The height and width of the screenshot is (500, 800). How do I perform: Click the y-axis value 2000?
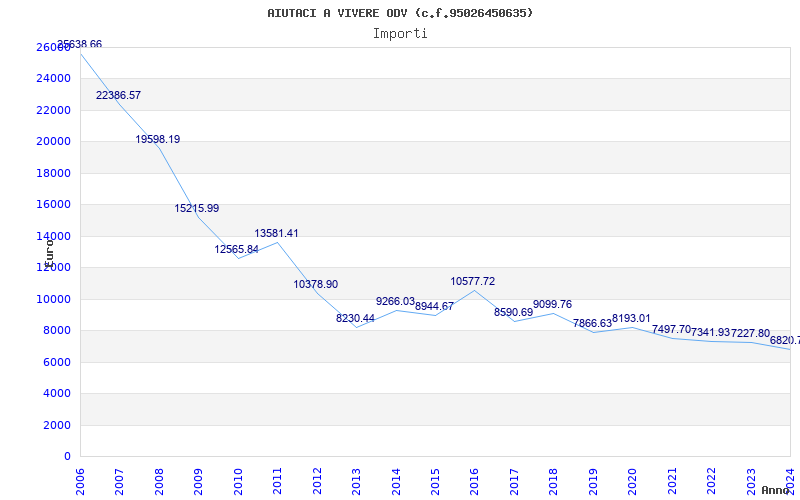pyautogui.click(x=56, y=425)
